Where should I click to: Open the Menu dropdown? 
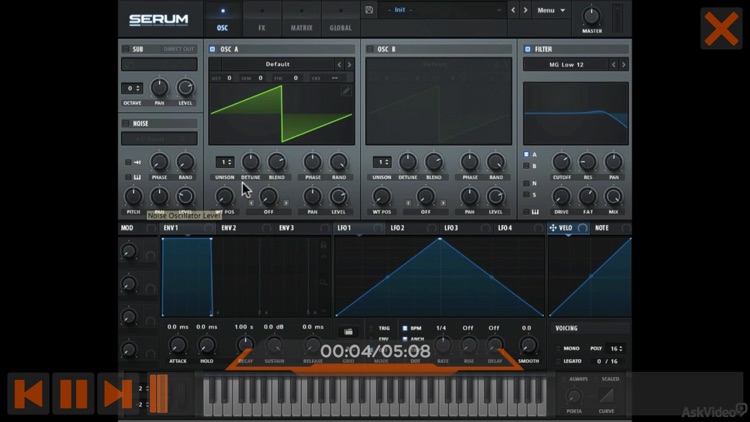click(551, 10)
